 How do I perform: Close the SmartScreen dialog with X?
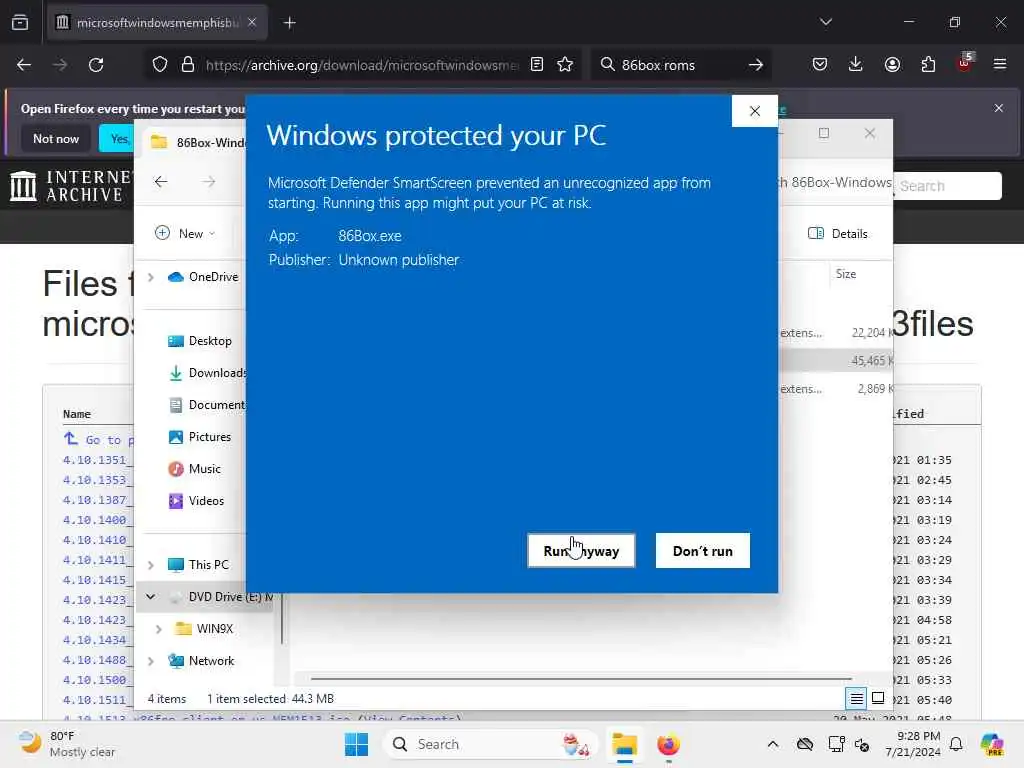click(x=754, y=111)
